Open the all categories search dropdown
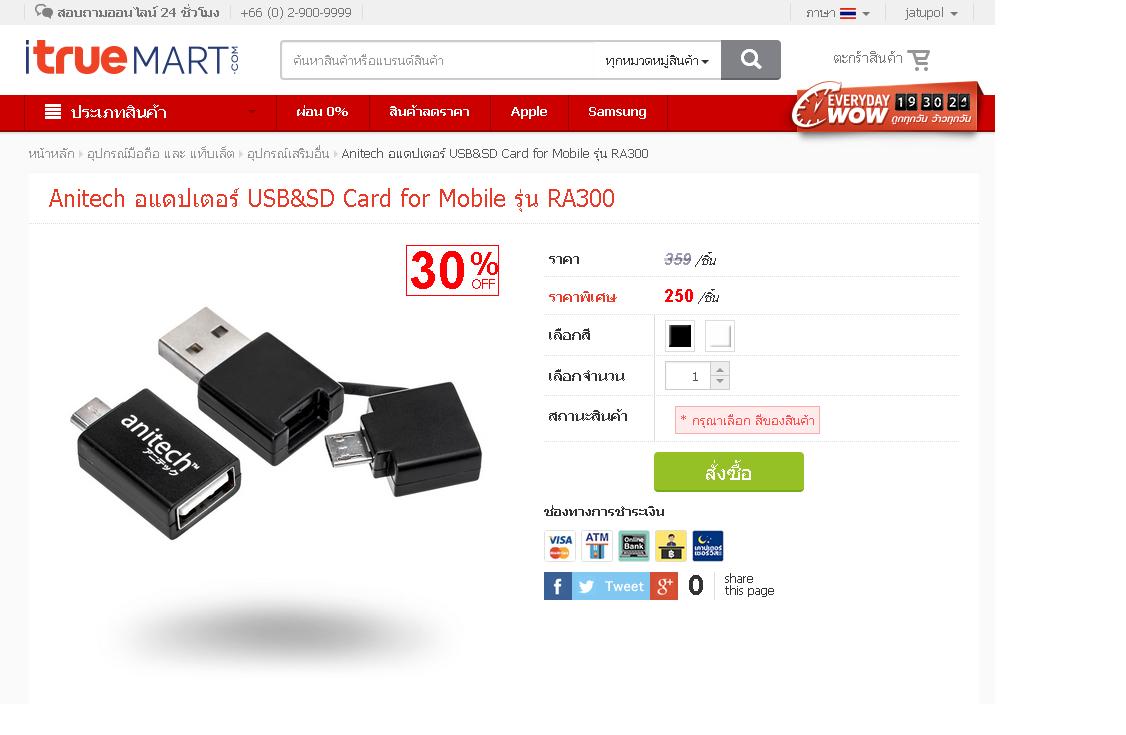This screenshot has width=1126, height=735. (656, 61)
